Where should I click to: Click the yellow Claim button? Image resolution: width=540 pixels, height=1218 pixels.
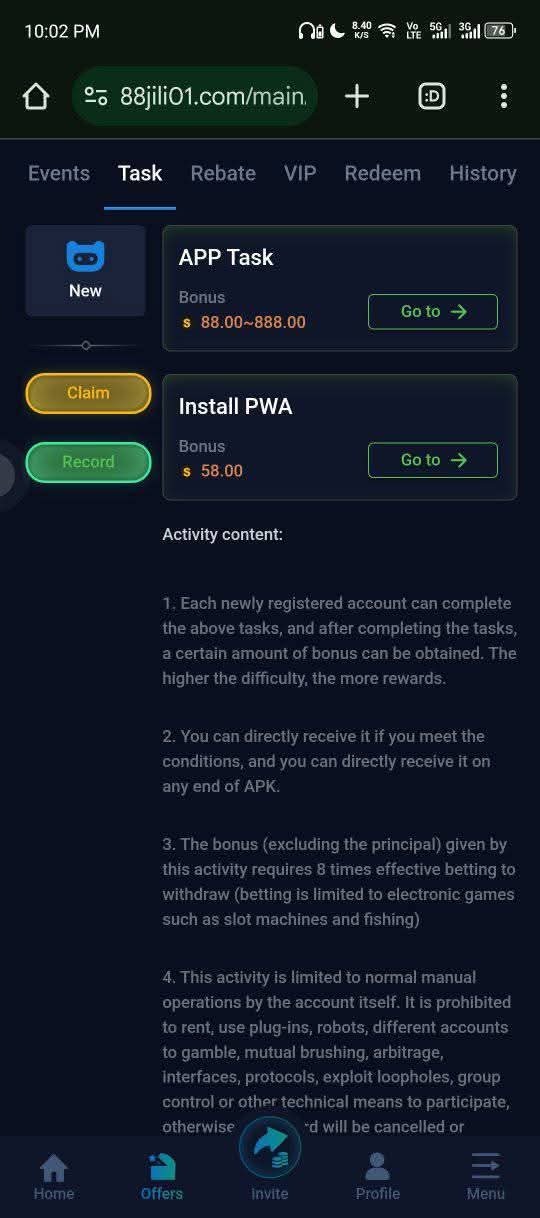88,393
